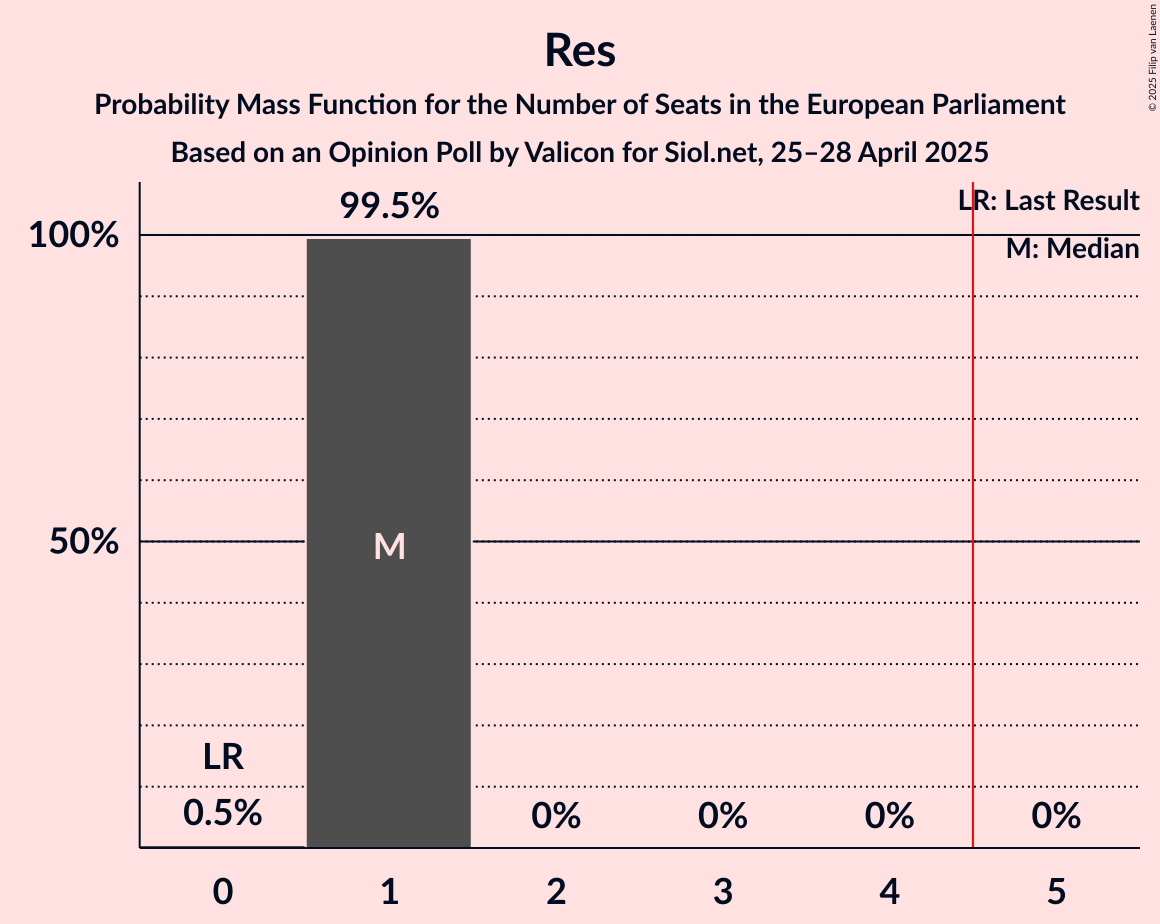The height and width of the screenshot is (924, 1160).
Task: Click the 99.5% label above the bar
Action: tap(389, 207)
